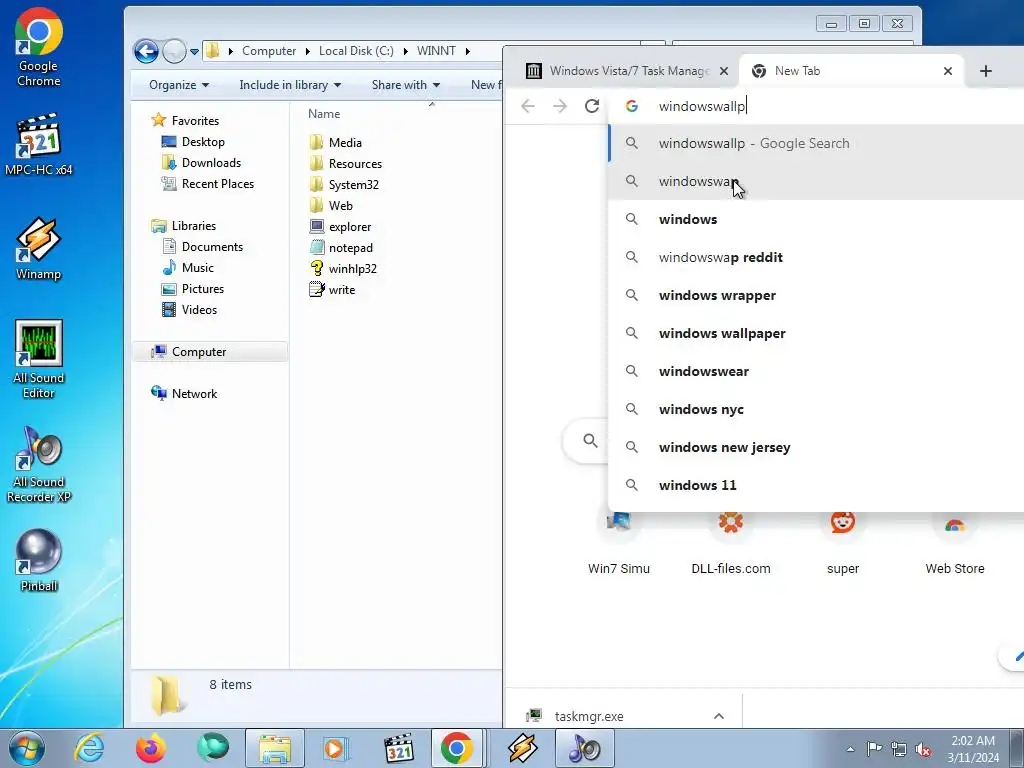Screen dimensions: 1024x768
Task: Choose 'windows wrapper' suggestion
Action: [x=816, y=295]
